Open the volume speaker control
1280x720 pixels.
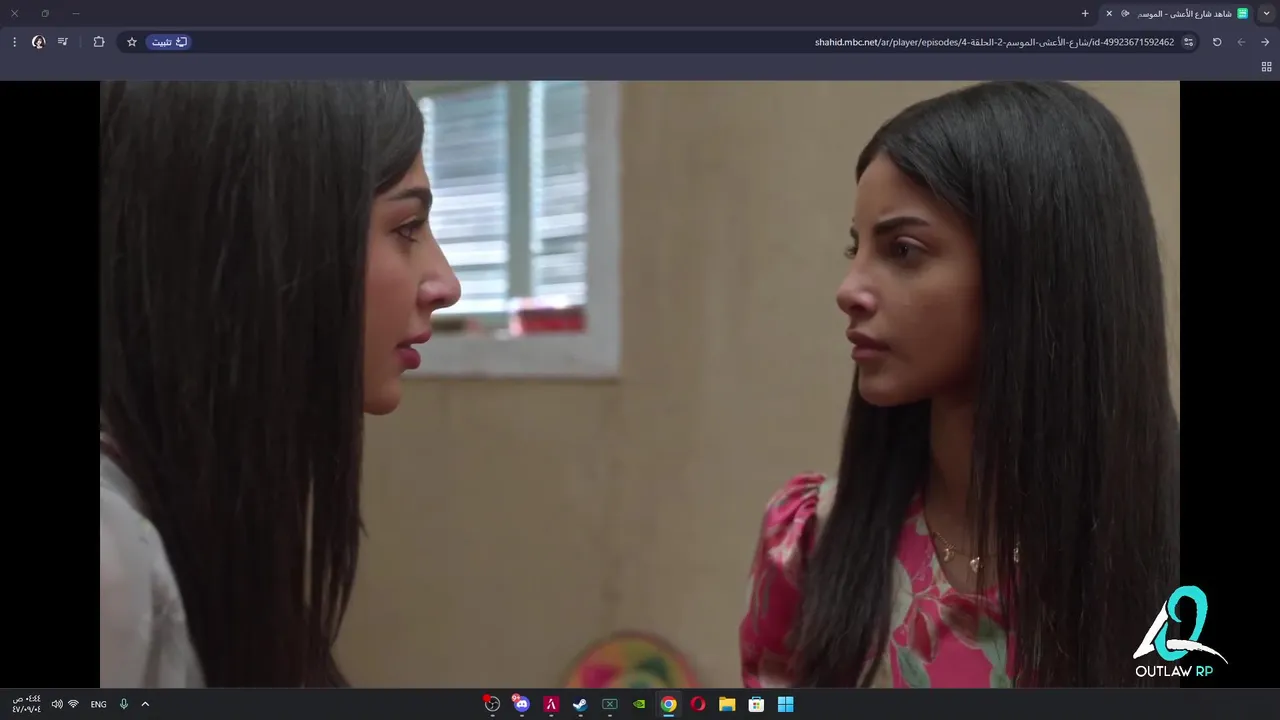tap(57, 704)
